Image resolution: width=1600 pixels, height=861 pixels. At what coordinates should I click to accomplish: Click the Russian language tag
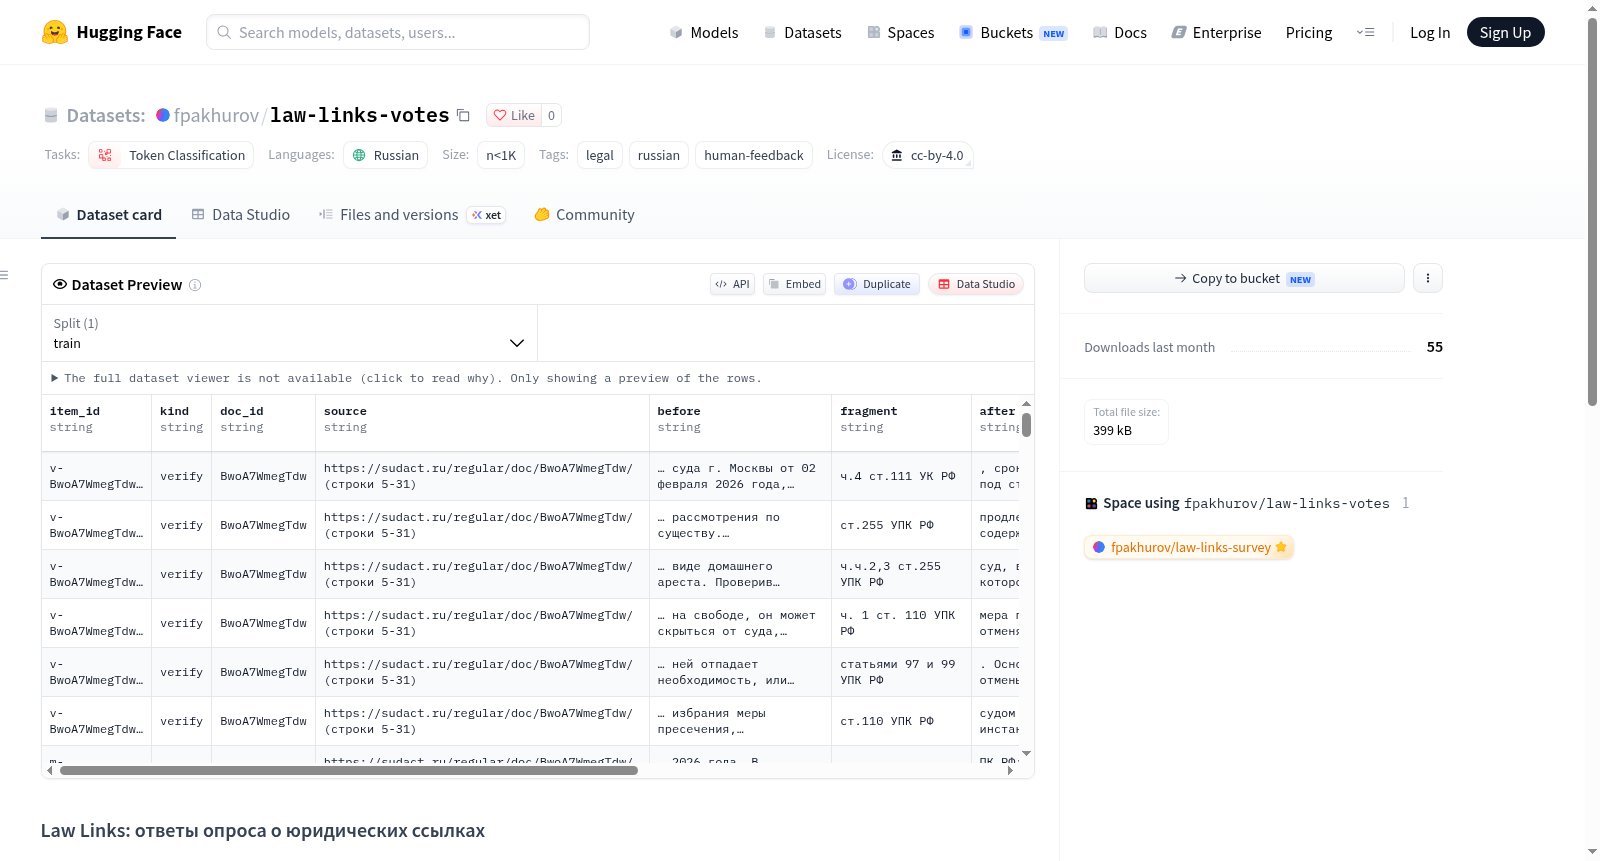[x=386, y=155]
